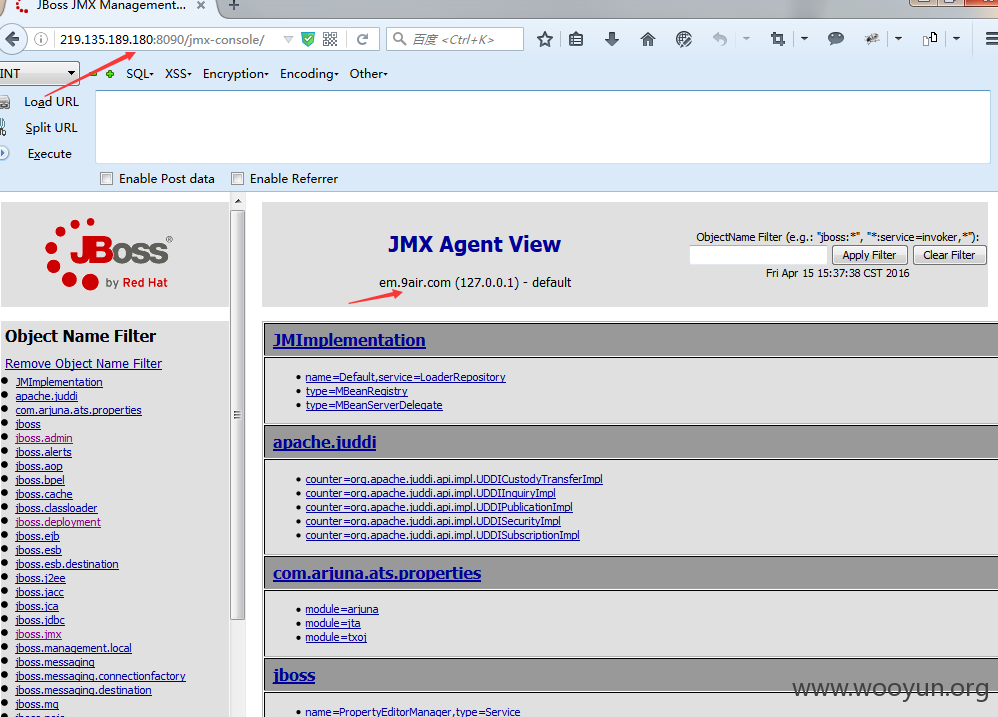The width and height of the screenshot is (998, 717).
Task: Open module=arjuna link
Action: click(342, 609)
